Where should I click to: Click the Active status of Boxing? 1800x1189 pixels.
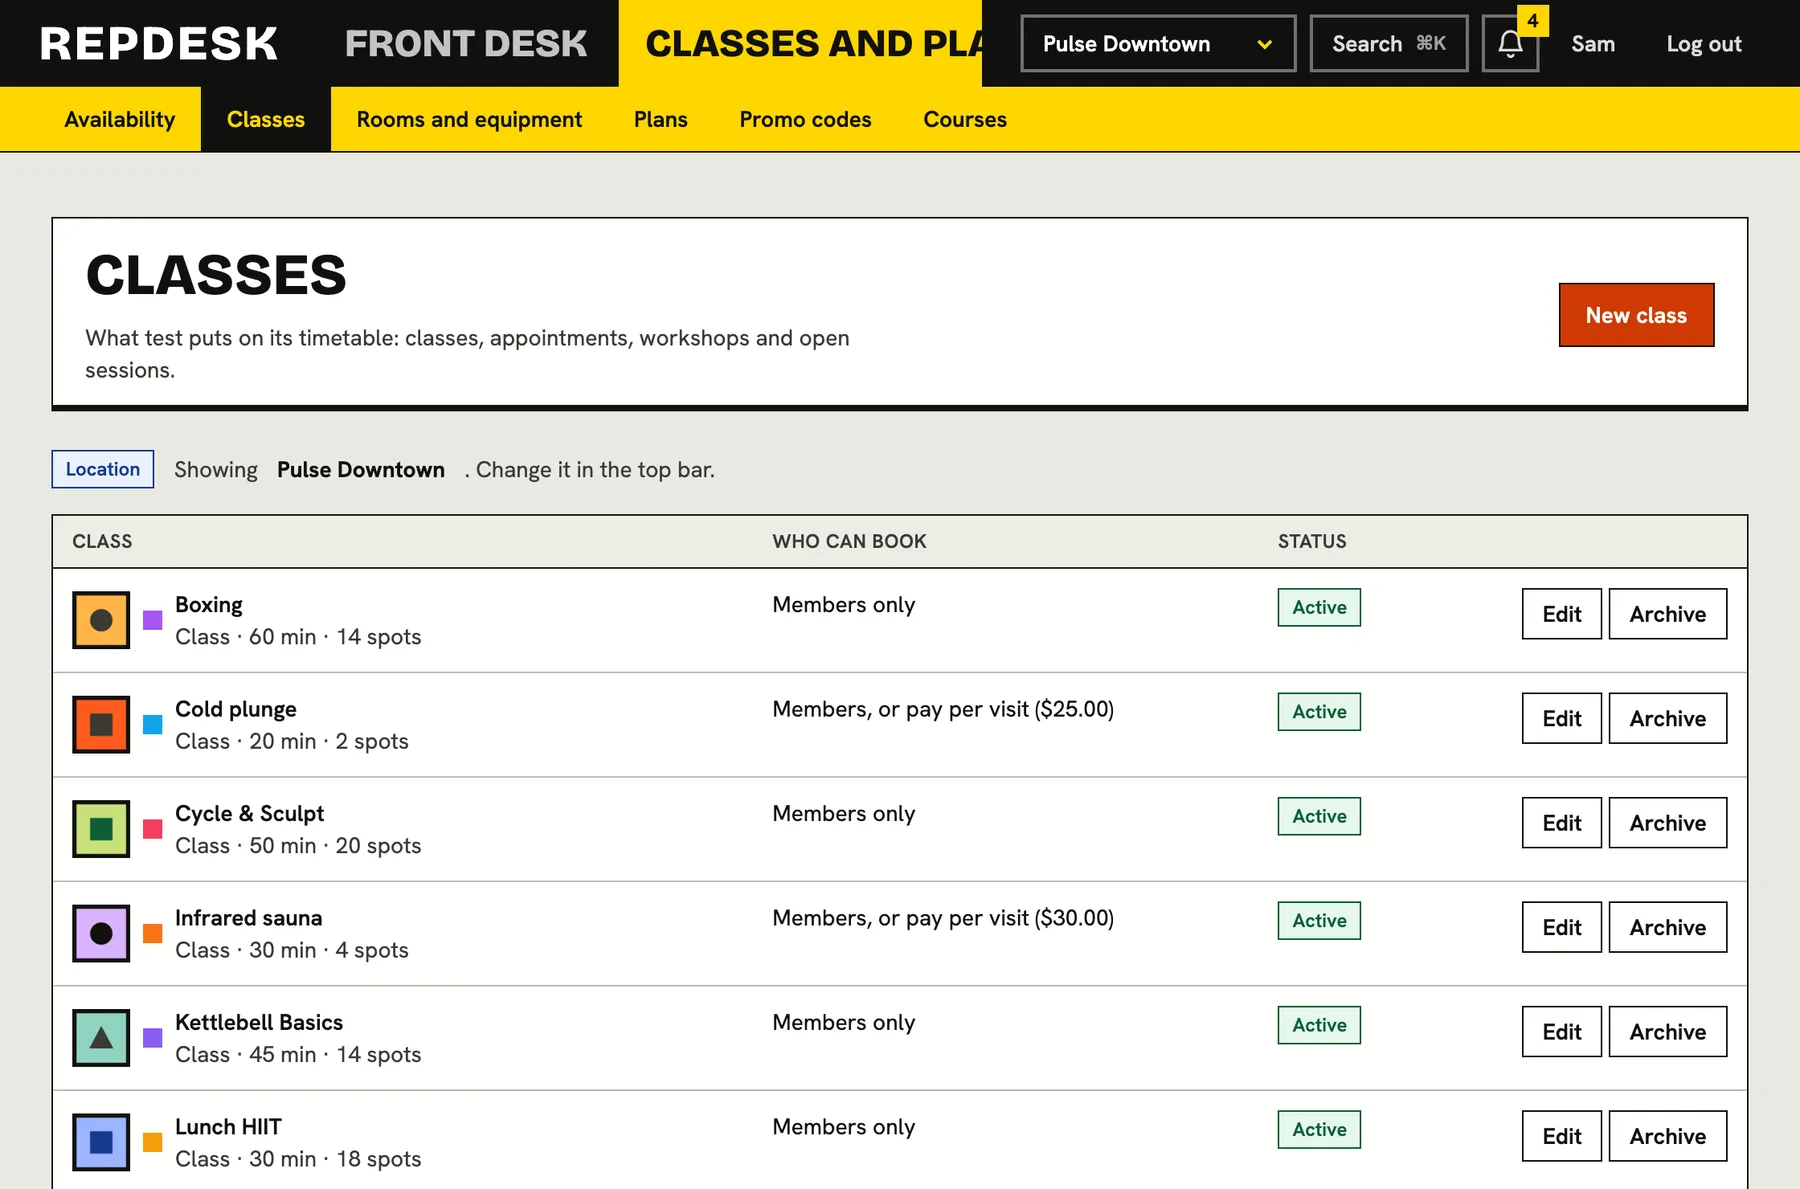coord(1319,607)
